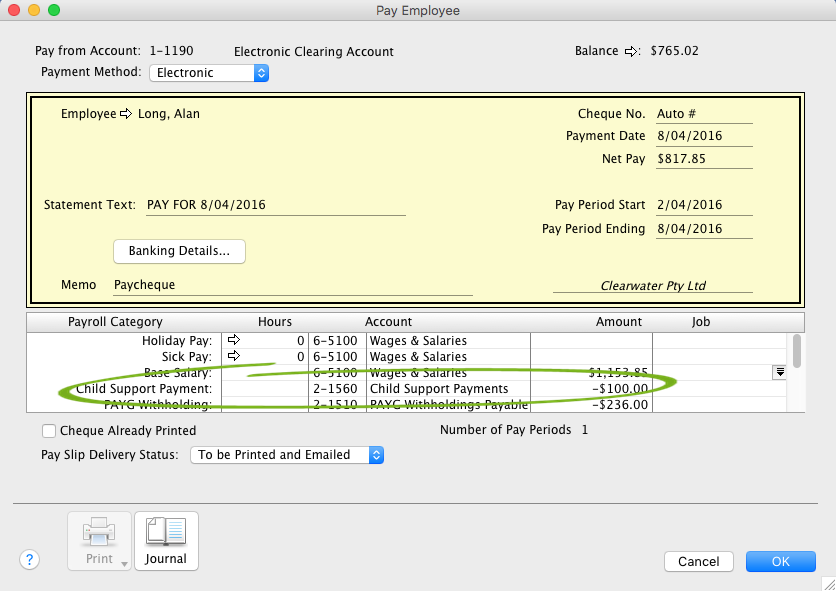The width and height of the screenshot is (836, 591).
Task: Open help with the question mark icon
Action: tap(29, 560)
